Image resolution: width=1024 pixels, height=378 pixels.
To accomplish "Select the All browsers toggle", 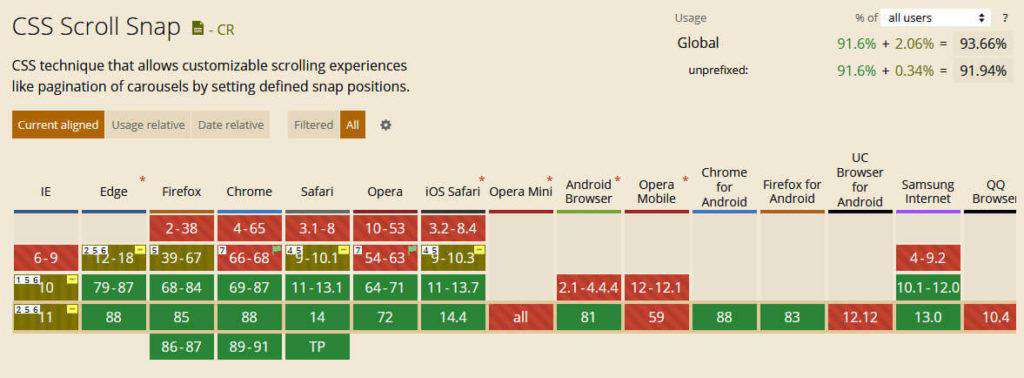I will tap(353, 125).
